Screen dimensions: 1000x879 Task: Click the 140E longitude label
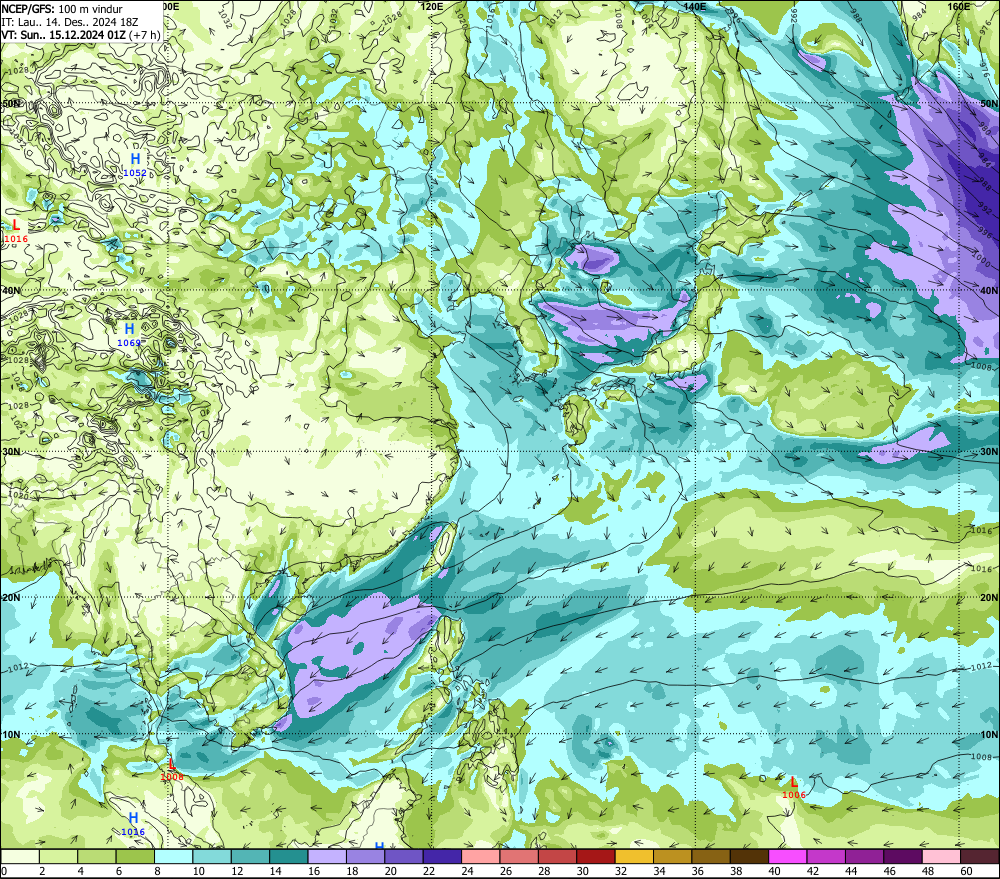tap(695, 6)
